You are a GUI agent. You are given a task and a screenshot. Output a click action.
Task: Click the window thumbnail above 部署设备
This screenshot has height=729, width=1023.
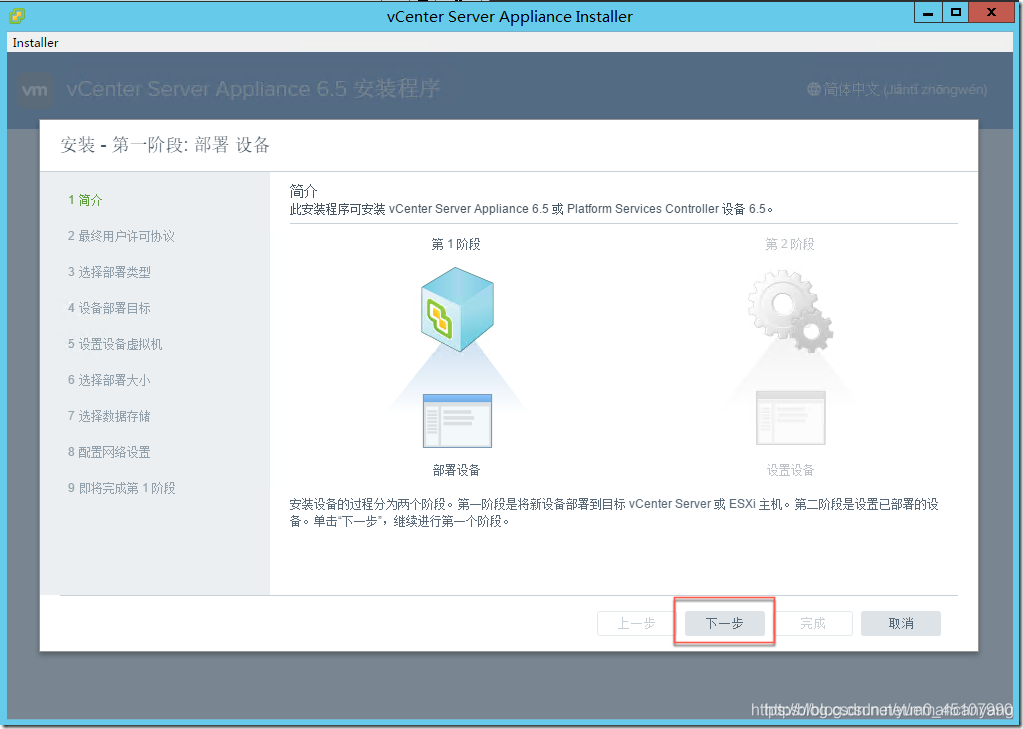[457, 421]
